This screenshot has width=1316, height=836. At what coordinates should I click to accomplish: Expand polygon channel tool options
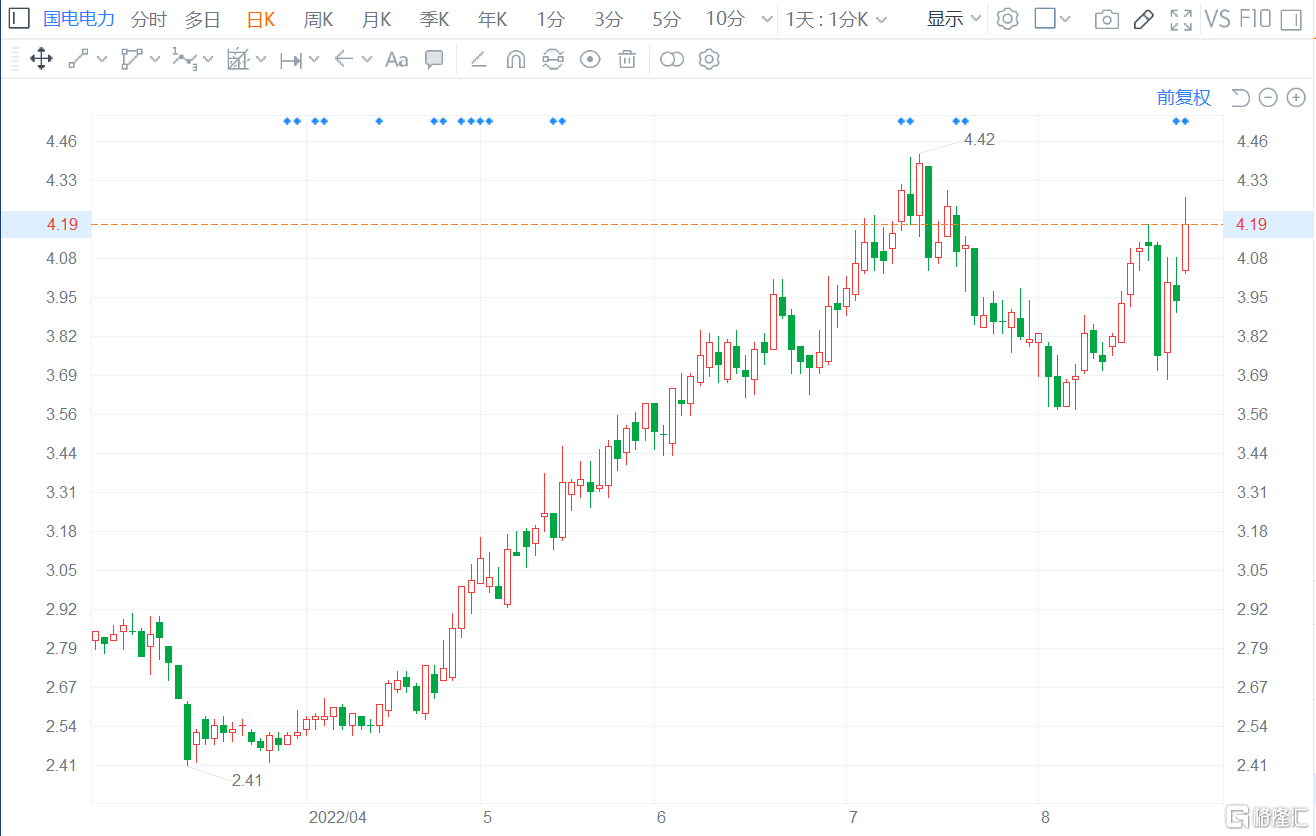[x=155, y=59]
